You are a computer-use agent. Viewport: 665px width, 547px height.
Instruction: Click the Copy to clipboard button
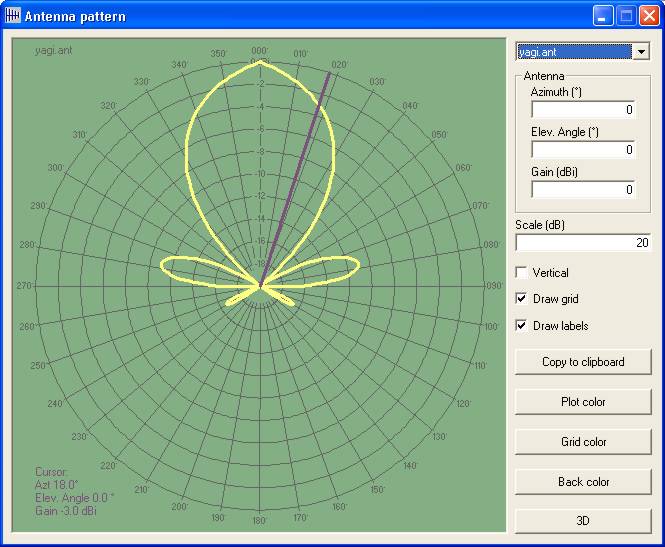583,362
